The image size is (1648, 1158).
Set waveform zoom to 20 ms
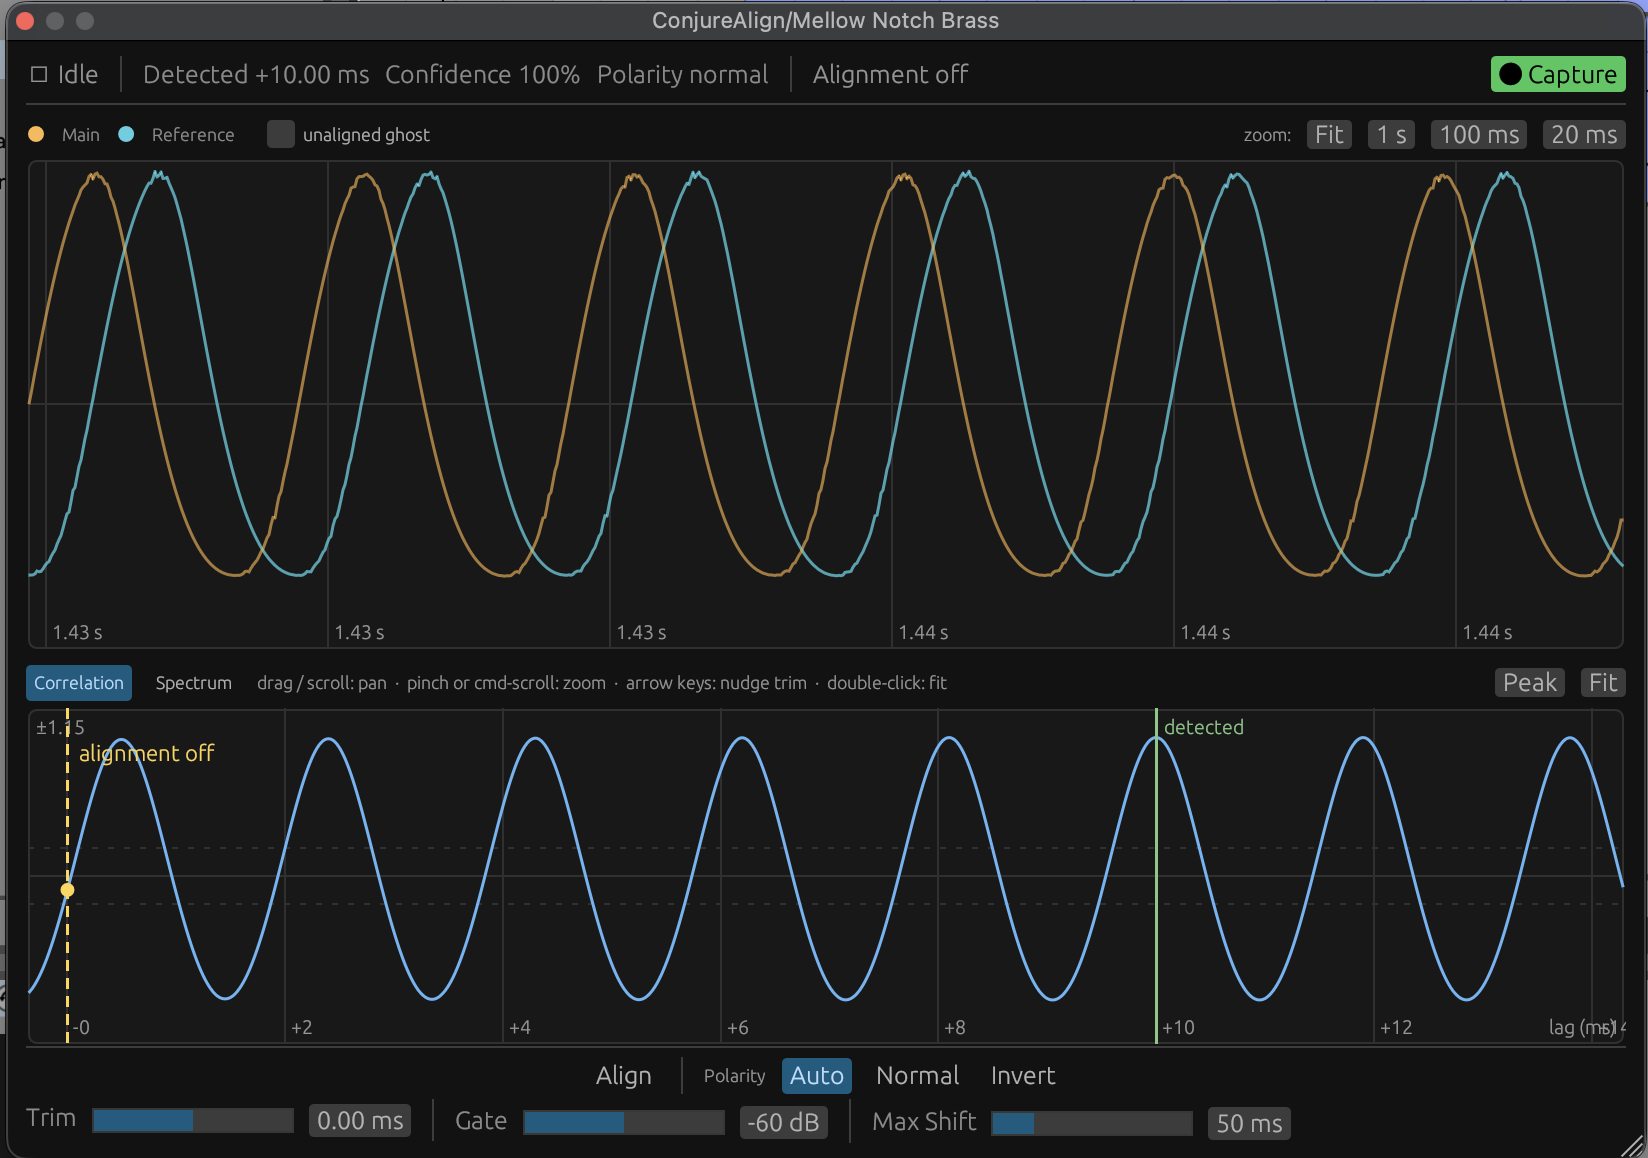click(1584, 135)
